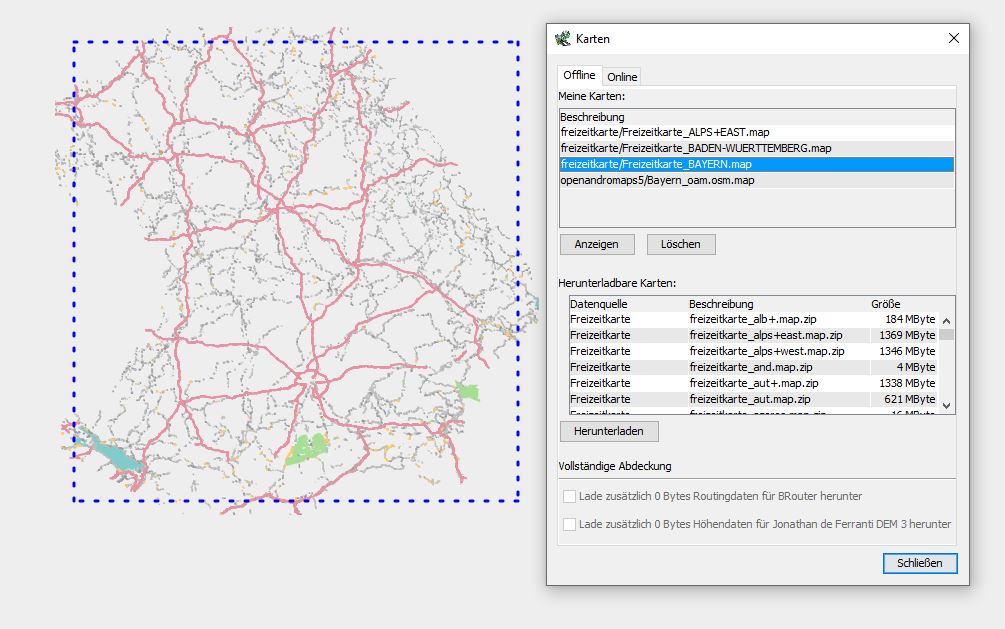Toggle Höhendaten Jonathan de Ferranti checkbox
Viewport: 1005px width, 629px height.
coord(569,524)
